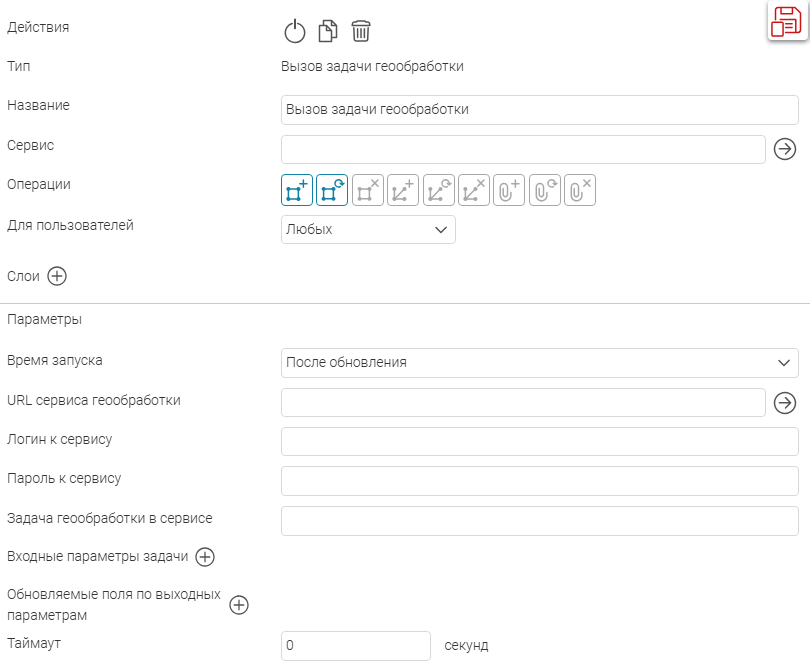Click arrow icon next to URL сервиса геообработки
Image resolution: width=810 pixels, height=665 pixels.
pos(785,403)
